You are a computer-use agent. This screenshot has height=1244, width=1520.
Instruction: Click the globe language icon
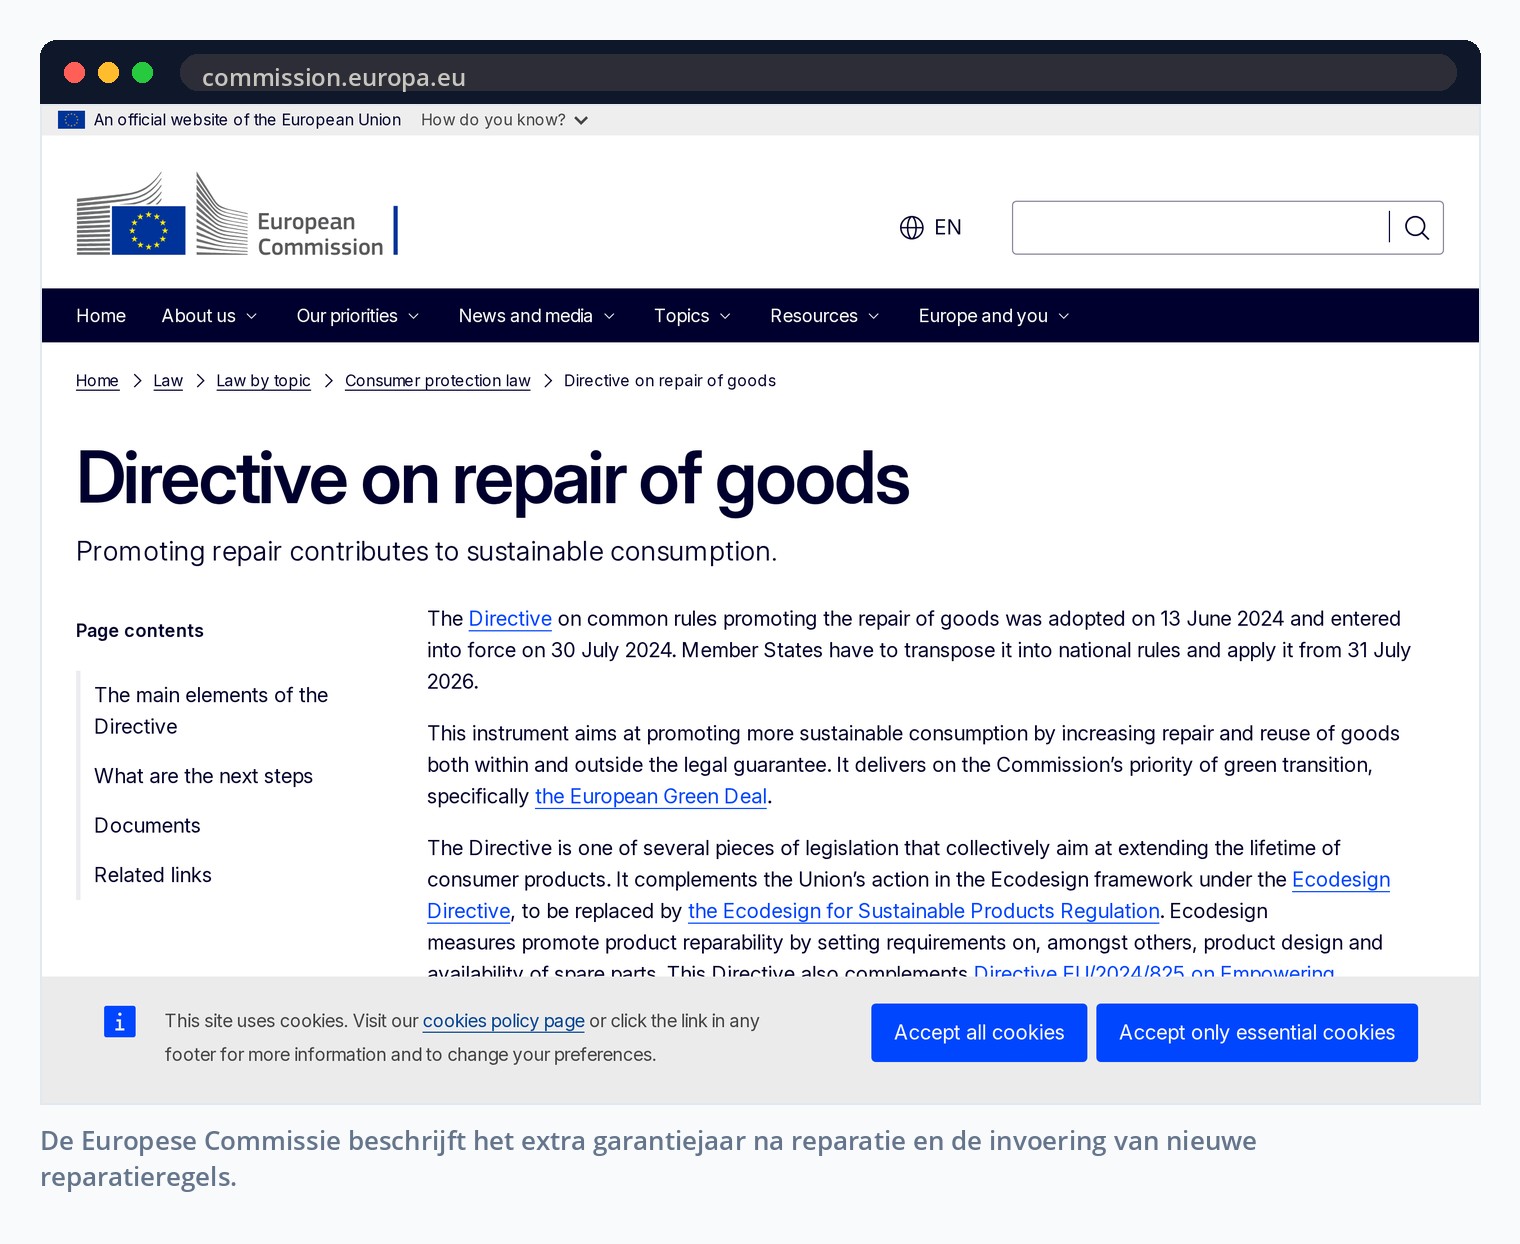click(x=911, y=228)
